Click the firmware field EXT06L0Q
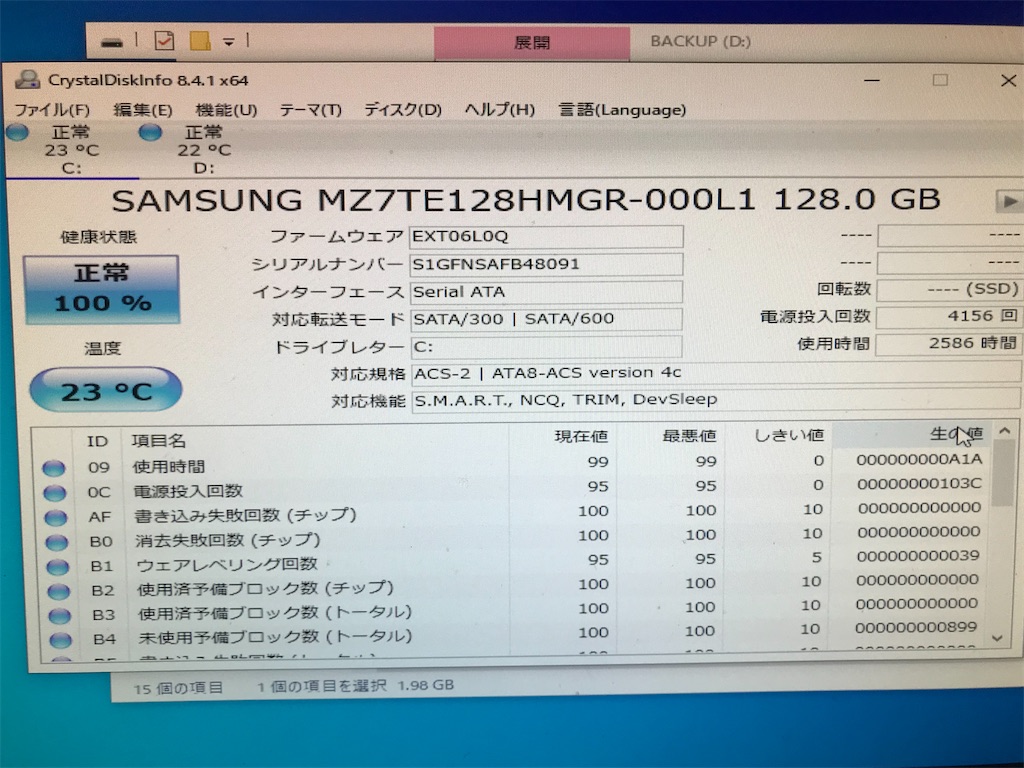 point(547,236)
